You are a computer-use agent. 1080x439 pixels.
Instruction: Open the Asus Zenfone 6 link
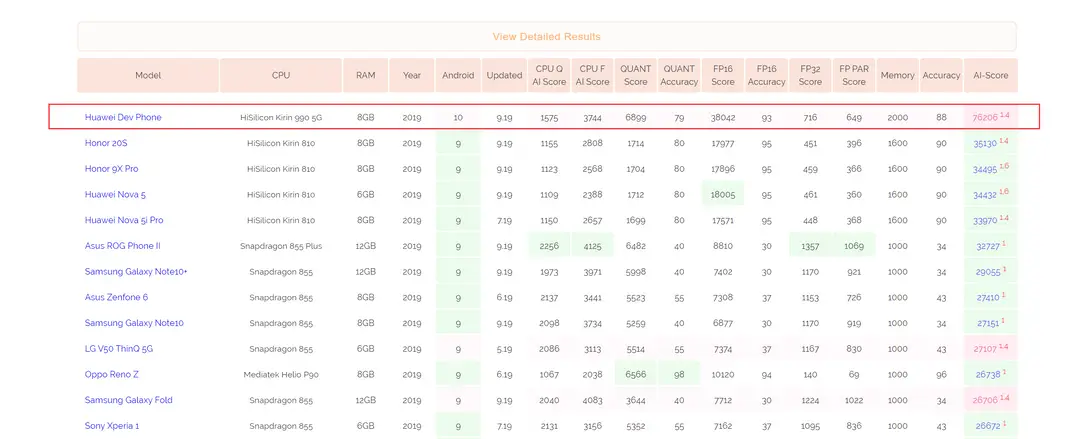(x=116, y=298)
